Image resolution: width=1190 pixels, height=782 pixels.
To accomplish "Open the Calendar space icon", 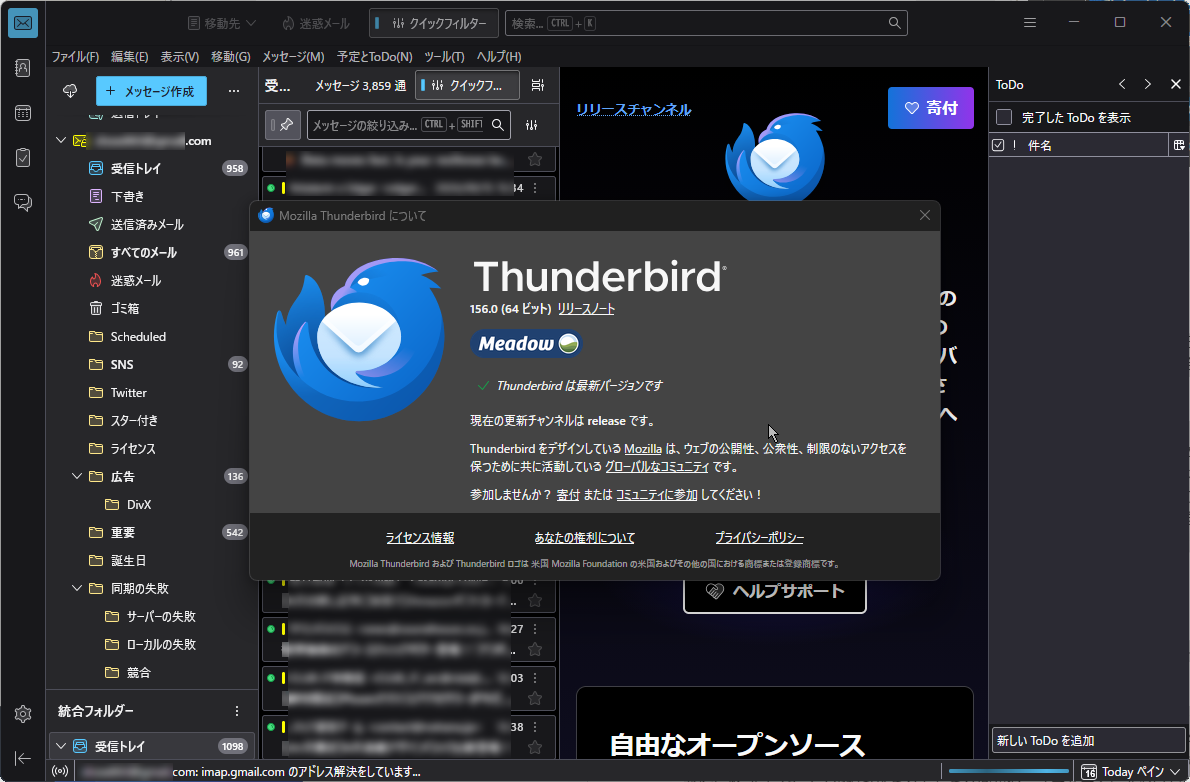I will pos(23,113).
